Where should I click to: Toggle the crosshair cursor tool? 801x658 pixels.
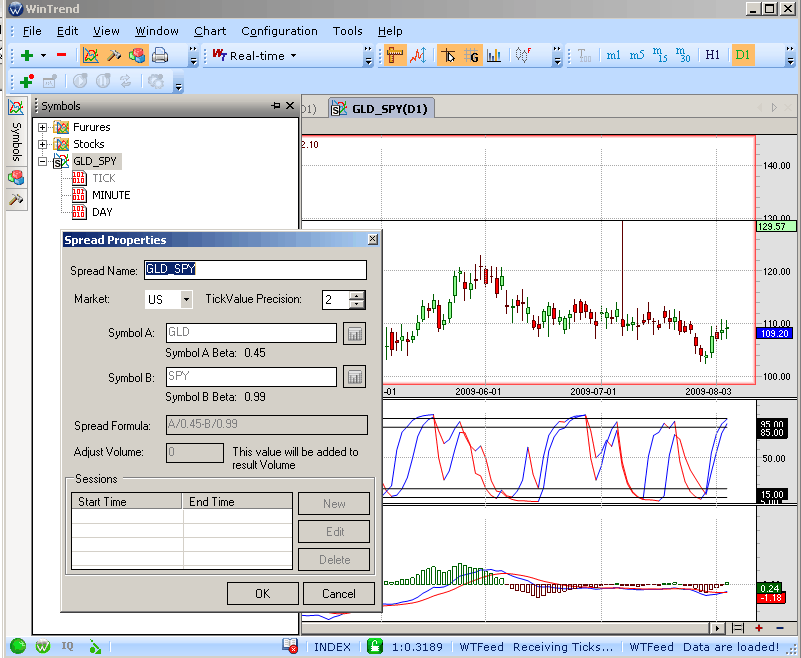449,55
